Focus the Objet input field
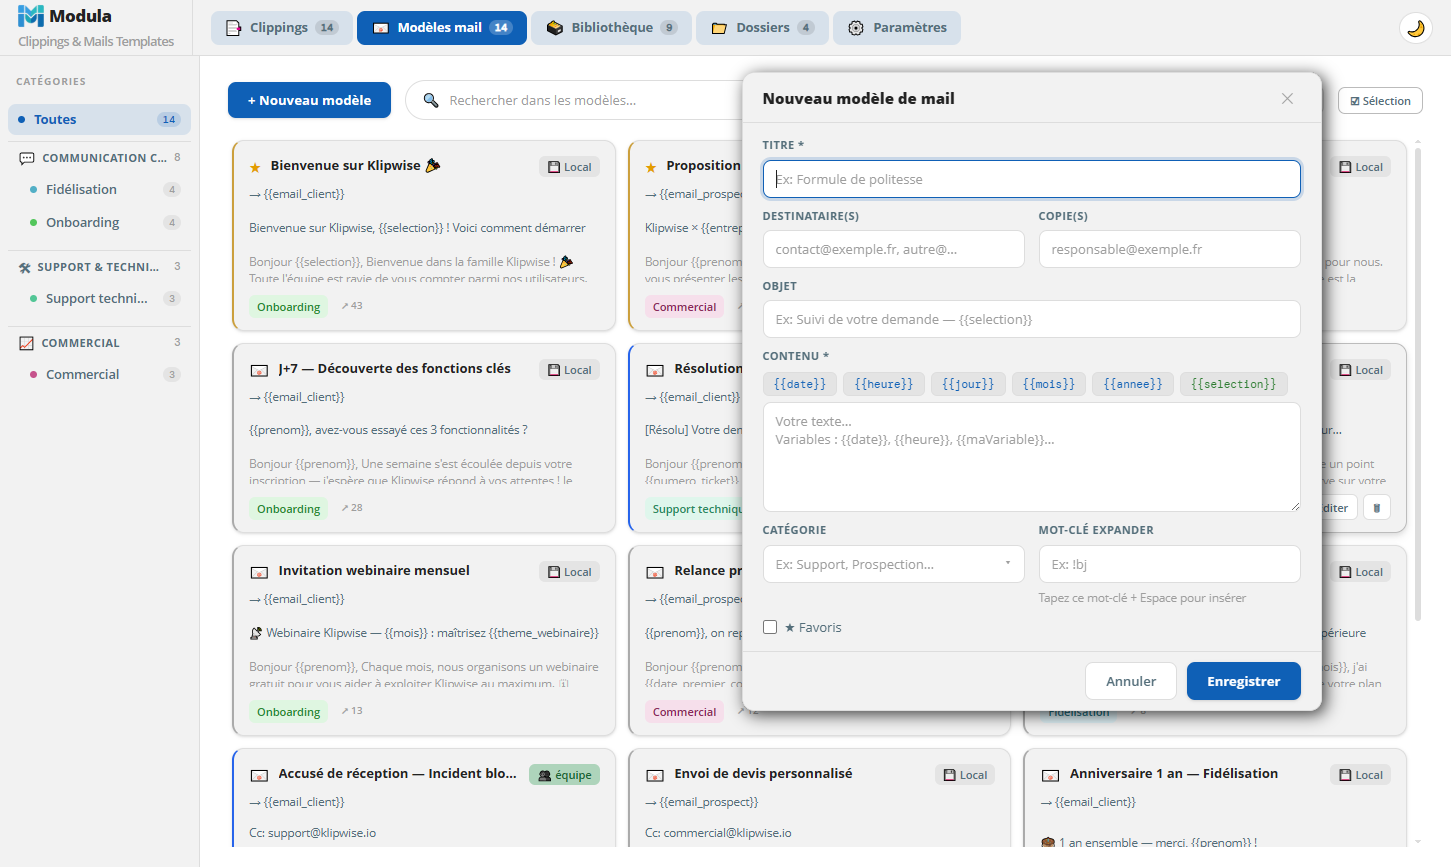This screenshot has width=1451, height=867. 1031,319
